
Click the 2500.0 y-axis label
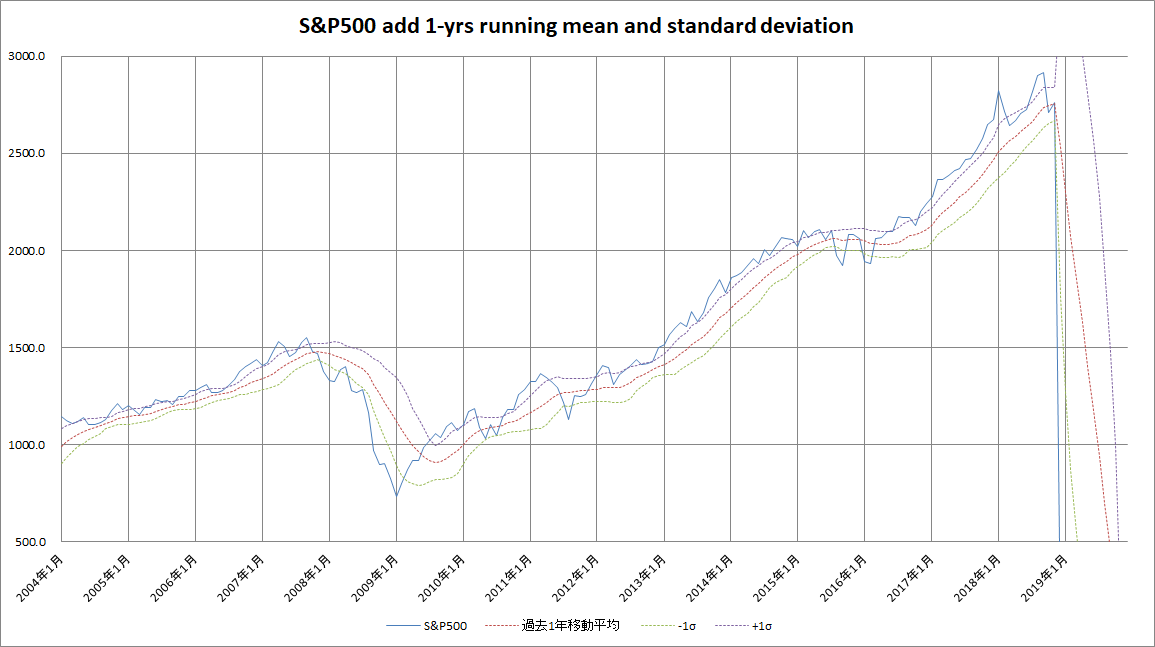pyautogui.click(x=27, y=153)
